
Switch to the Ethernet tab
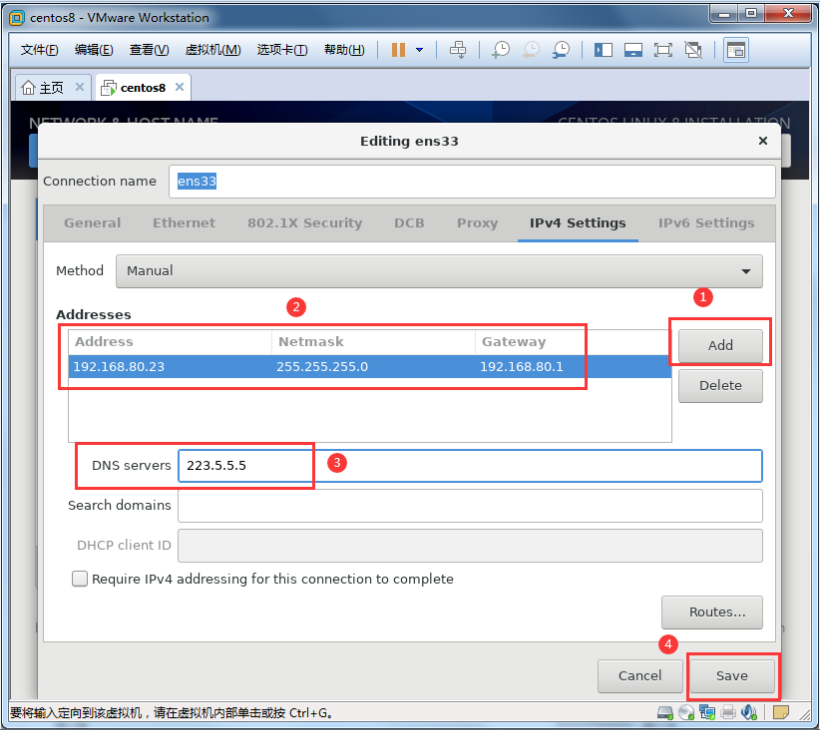[x=184, y=223]
